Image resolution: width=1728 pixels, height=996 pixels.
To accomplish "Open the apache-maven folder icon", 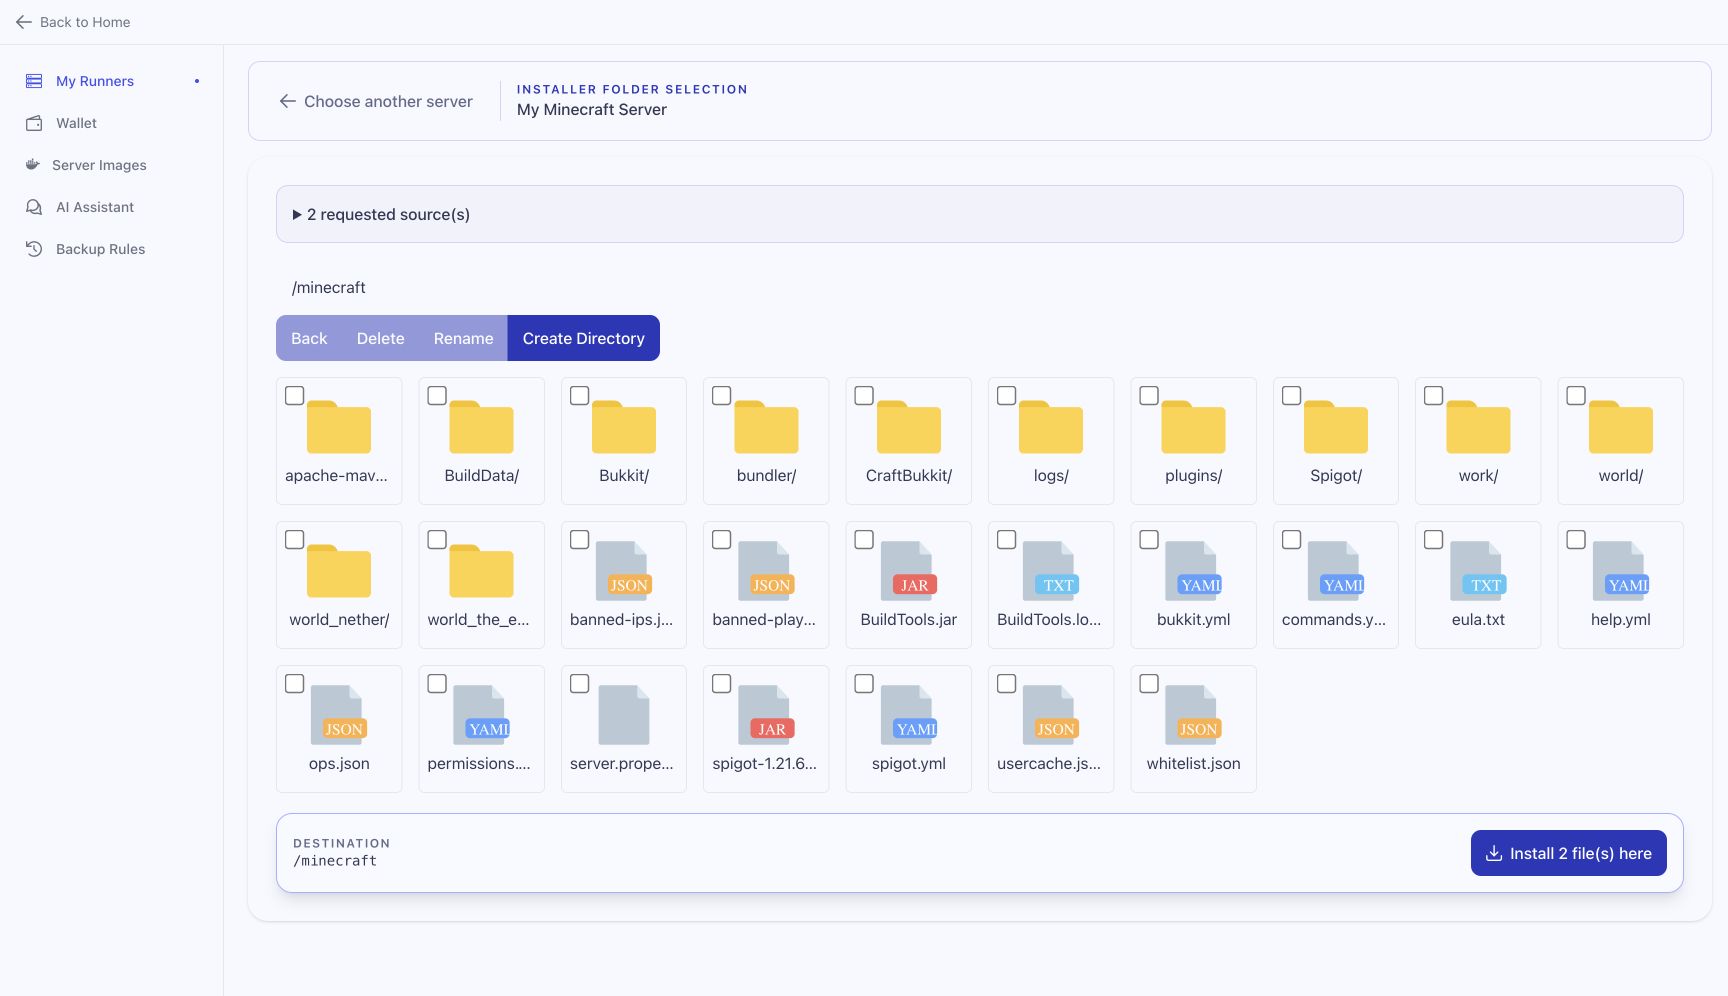I will click(339, 427).
